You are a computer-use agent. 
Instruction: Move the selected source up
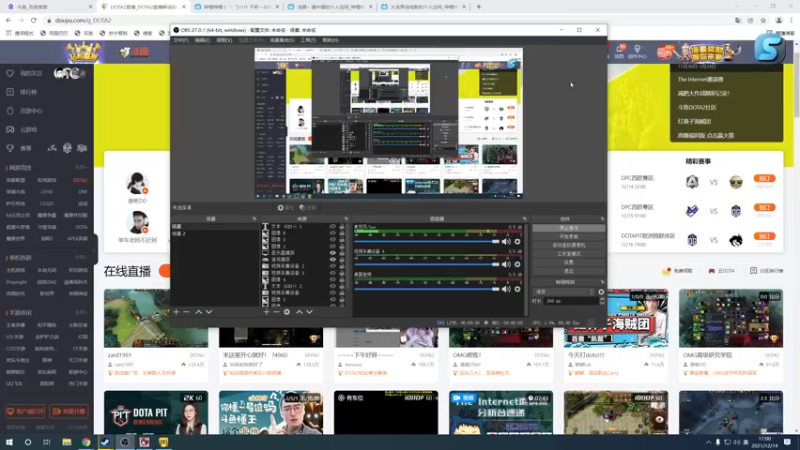tap(299, 312)
